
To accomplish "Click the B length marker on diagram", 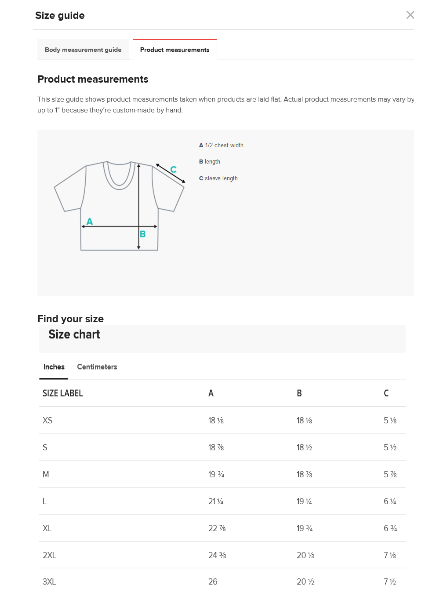I will 143,234.
